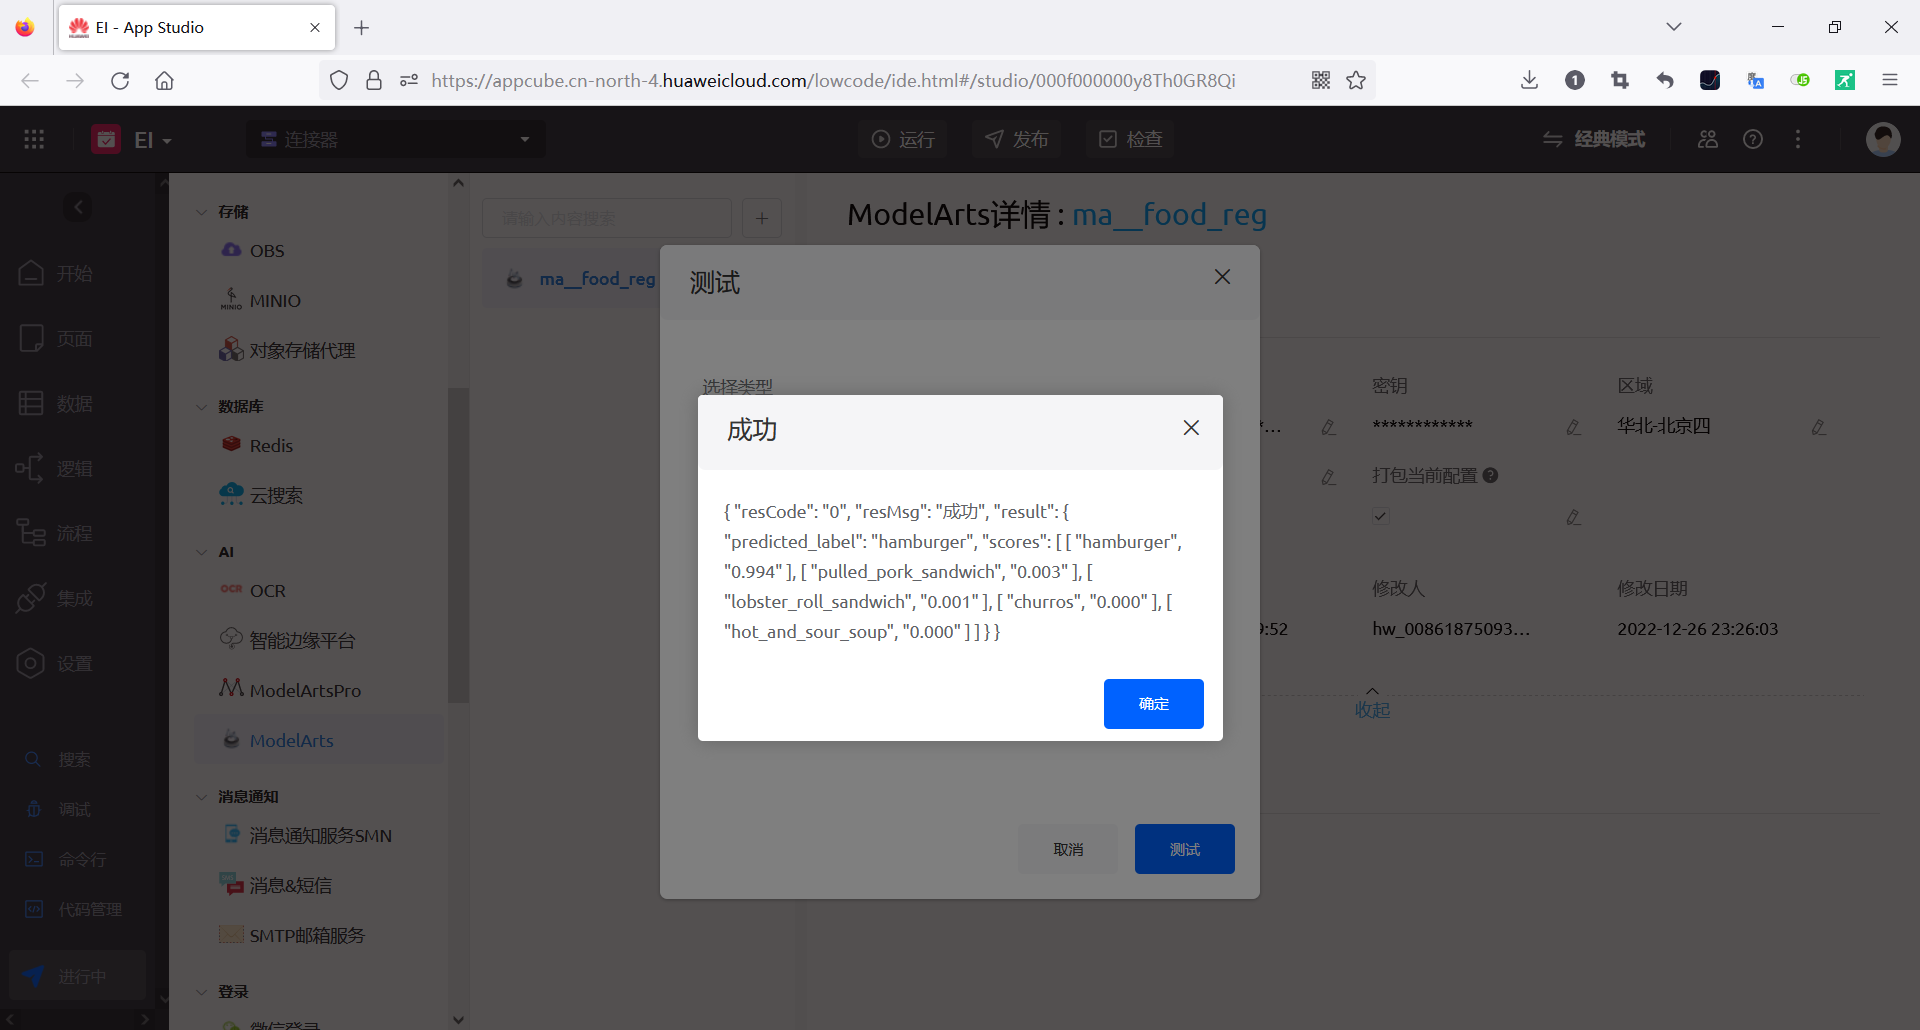Image resolution: width=1920 pixels, height=1030 pixels.
Task: Go to the browser home page
Action: 164,81
